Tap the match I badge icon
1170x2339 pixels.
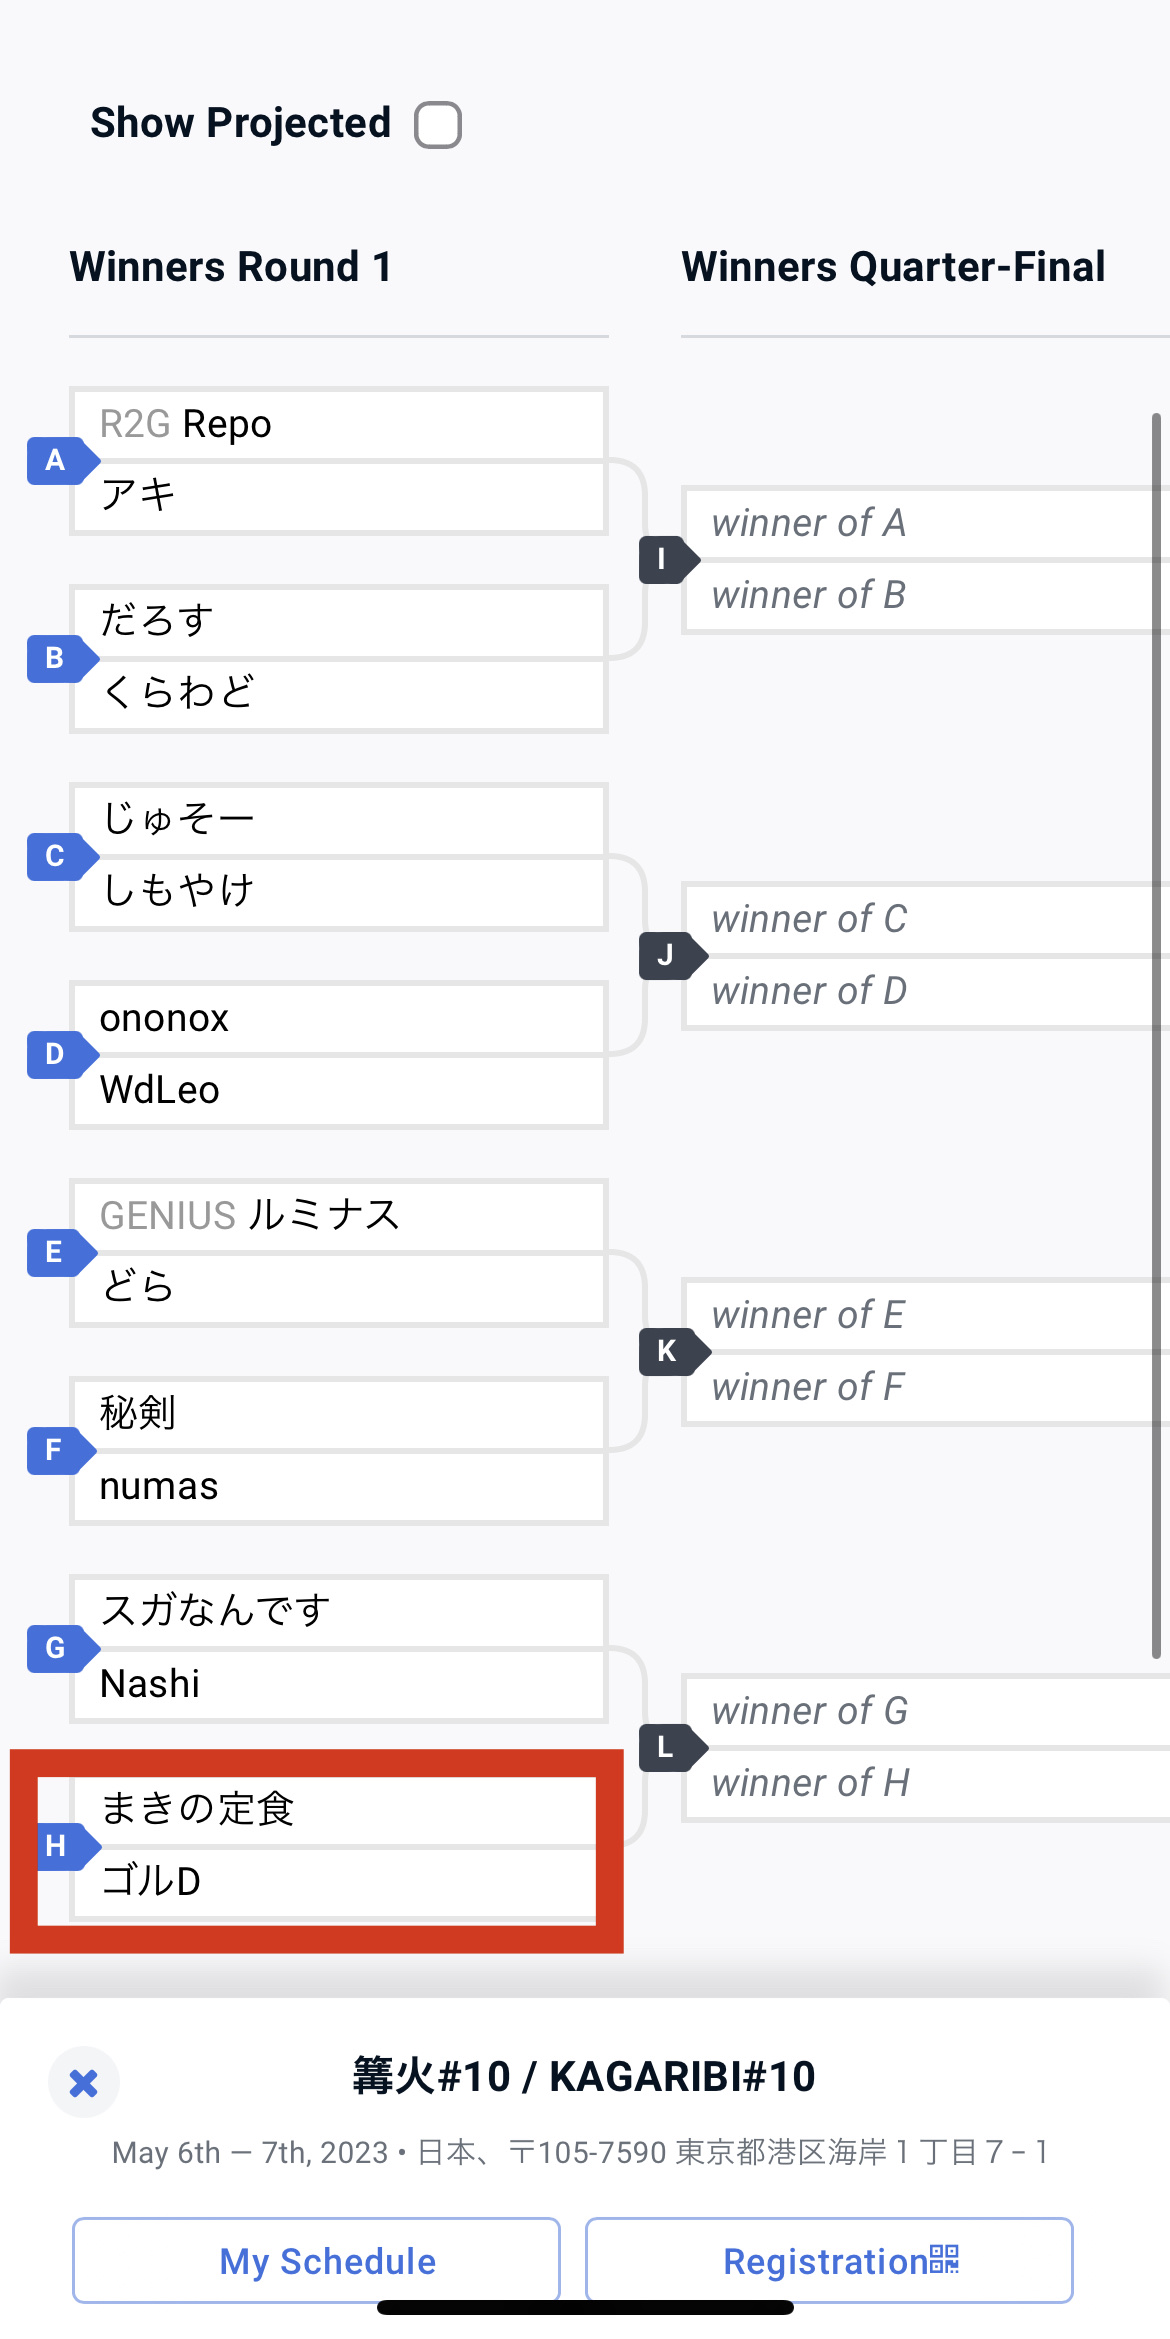665,560
